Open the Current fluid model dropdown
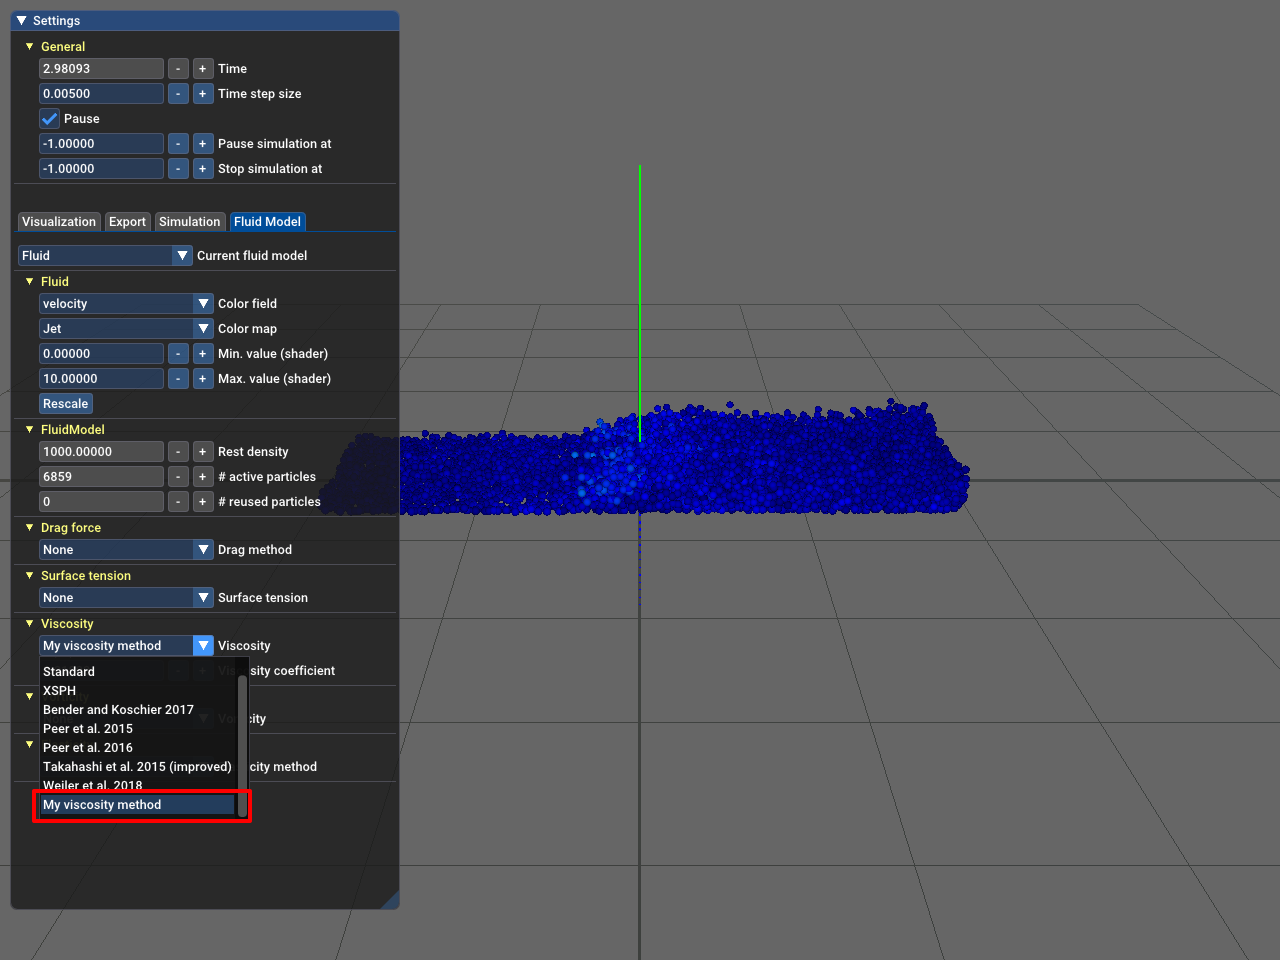Viewport: 1280px width, 960px height. pos(105,256)
